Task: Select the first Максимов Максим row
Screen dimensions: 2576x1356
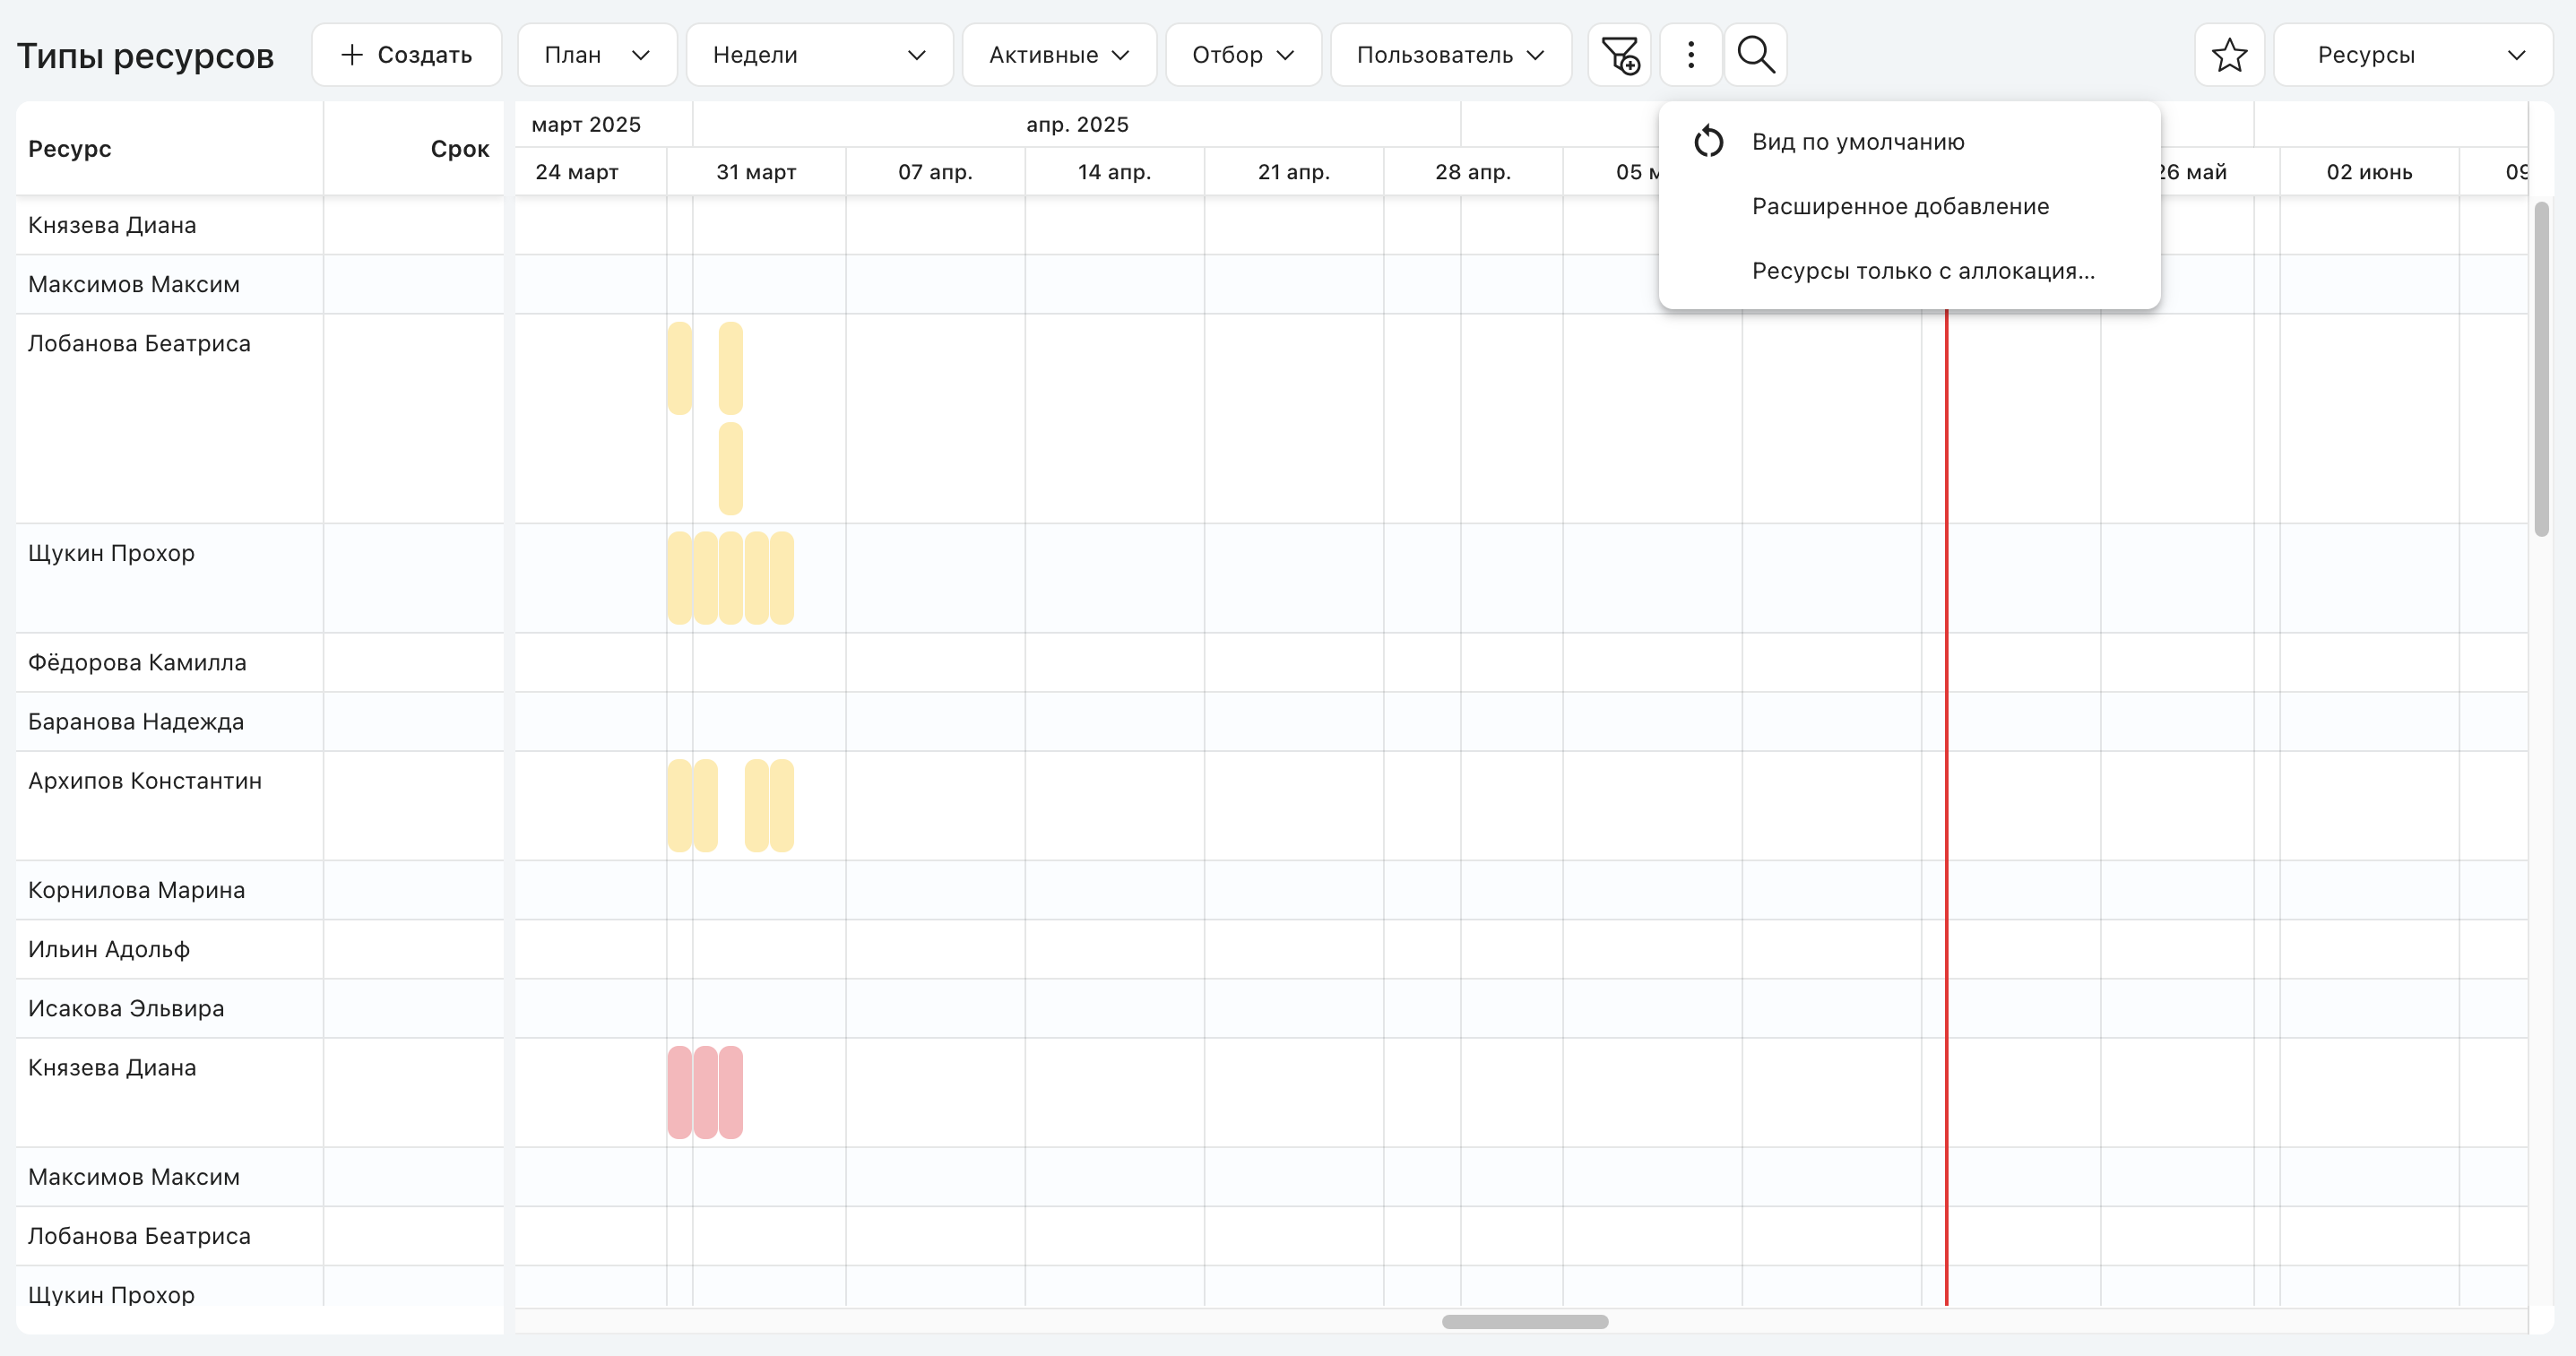Action: 260,284
